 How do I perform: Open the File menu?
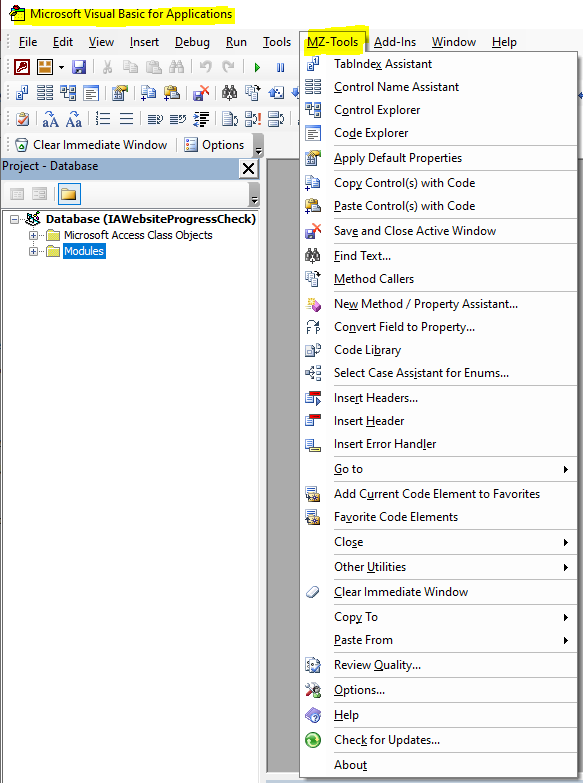pyautogui.click(x=27, y=42)
